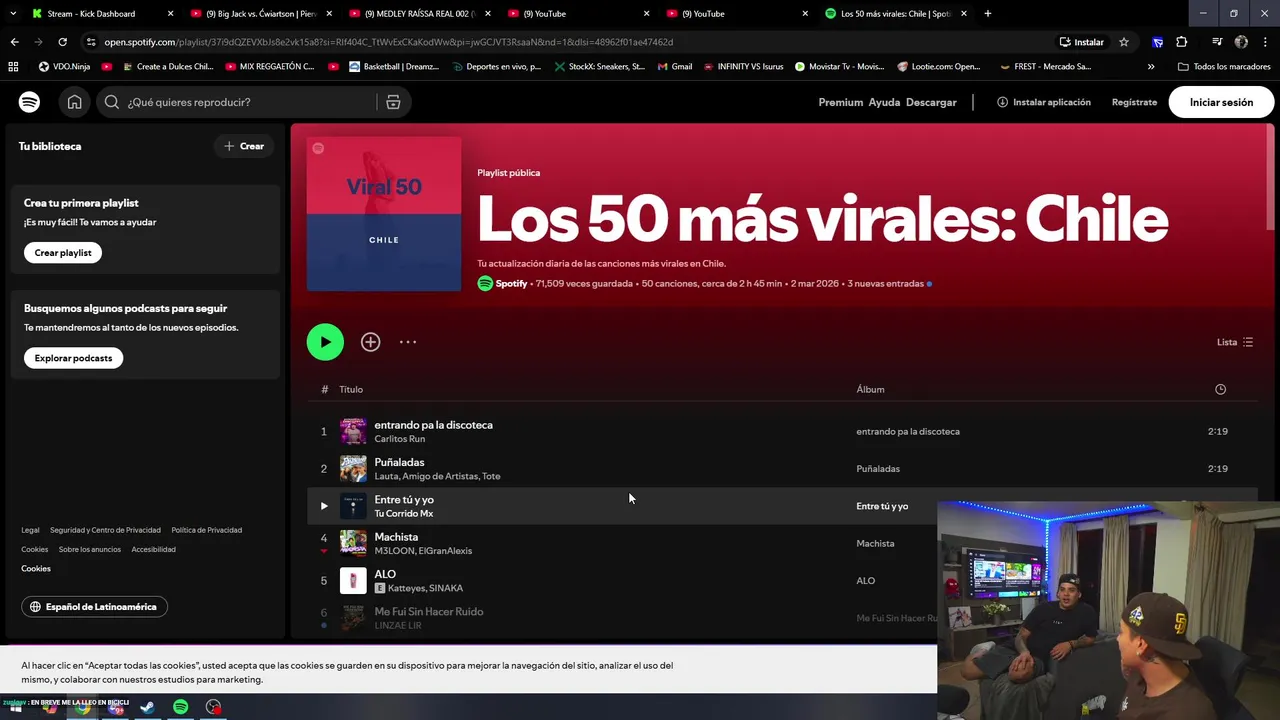Open Steam from the Windows taskbar
1280x720 pixels.
[x=147, y=707]
